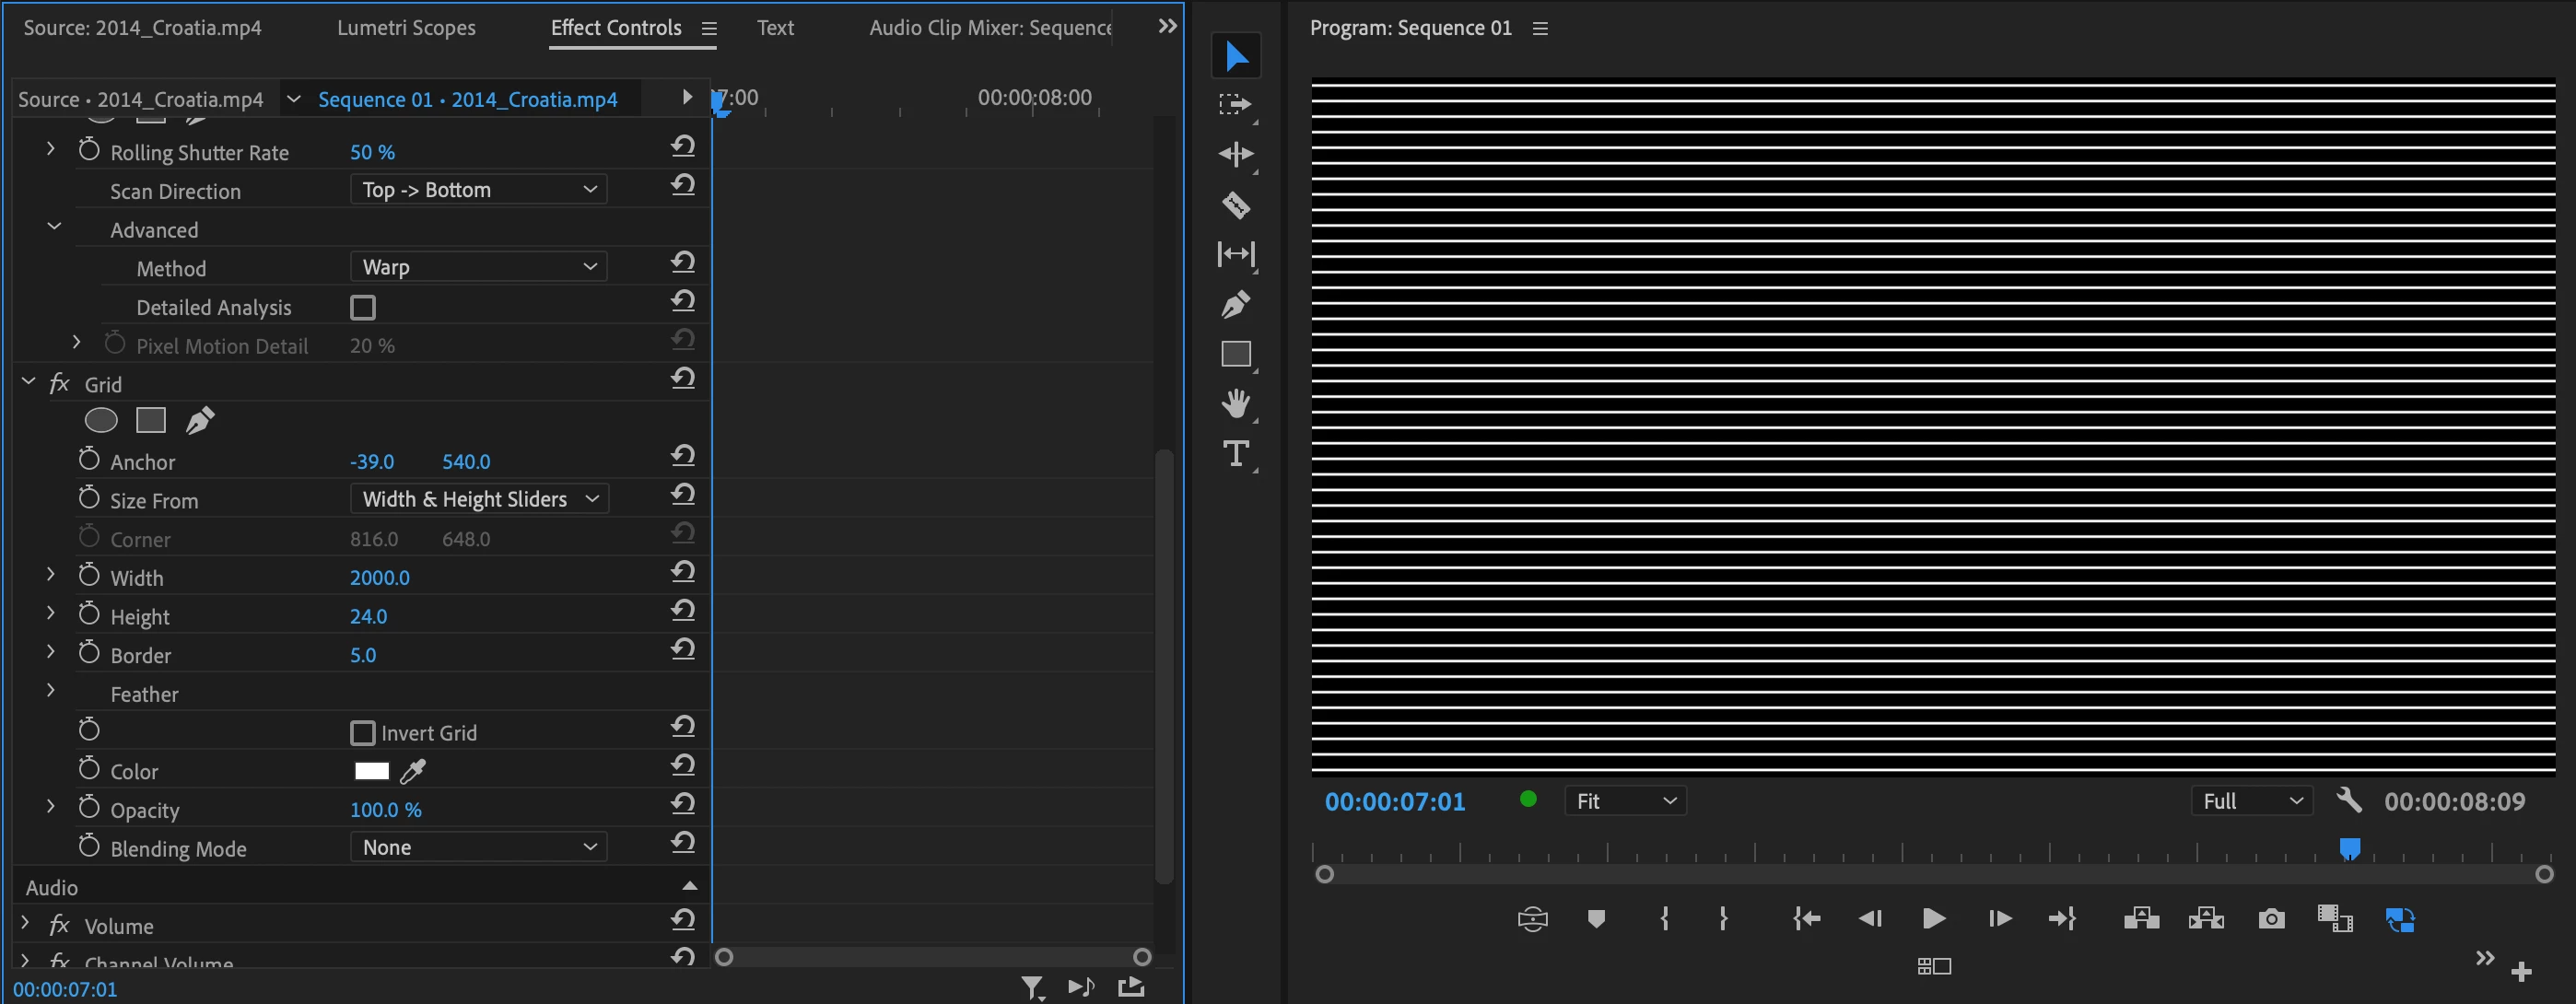Click the Ripple Edit tool
Viewport: 2576px width, 1004px height.
1236,154
